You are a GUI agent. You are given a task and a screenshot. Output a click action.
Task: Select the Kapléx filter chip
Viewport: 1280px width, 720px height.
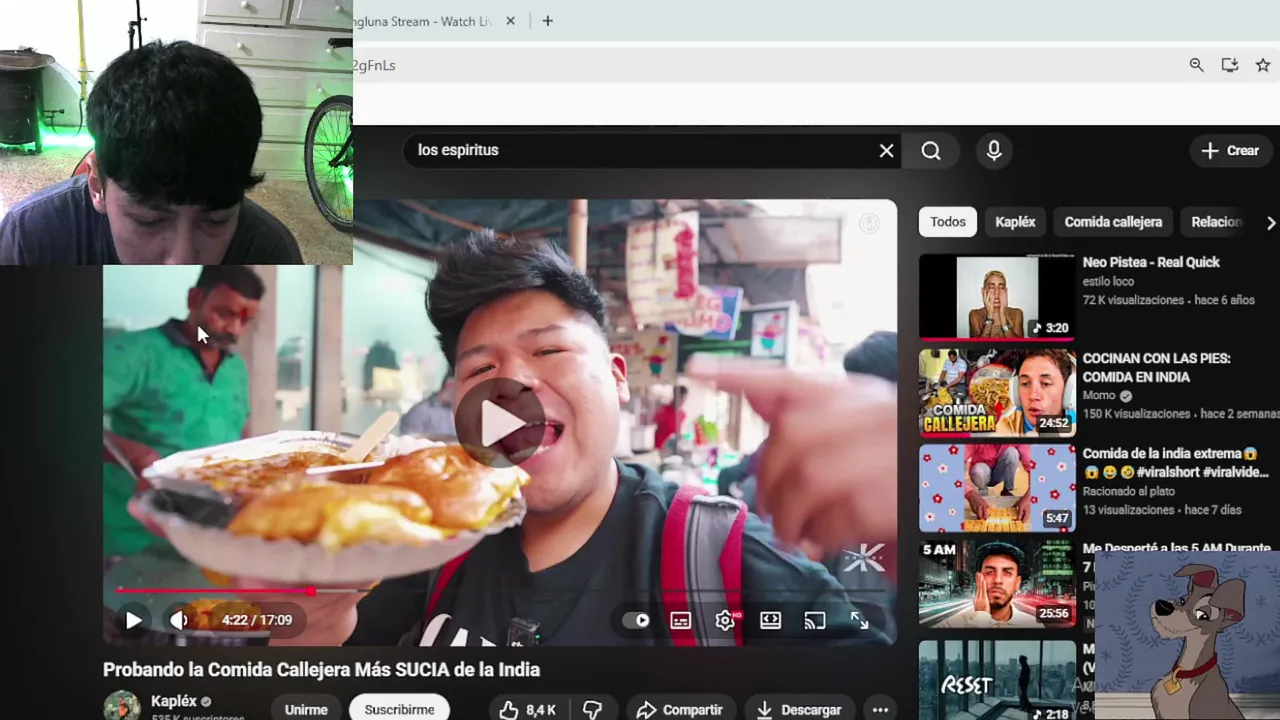coord(1015,222)
